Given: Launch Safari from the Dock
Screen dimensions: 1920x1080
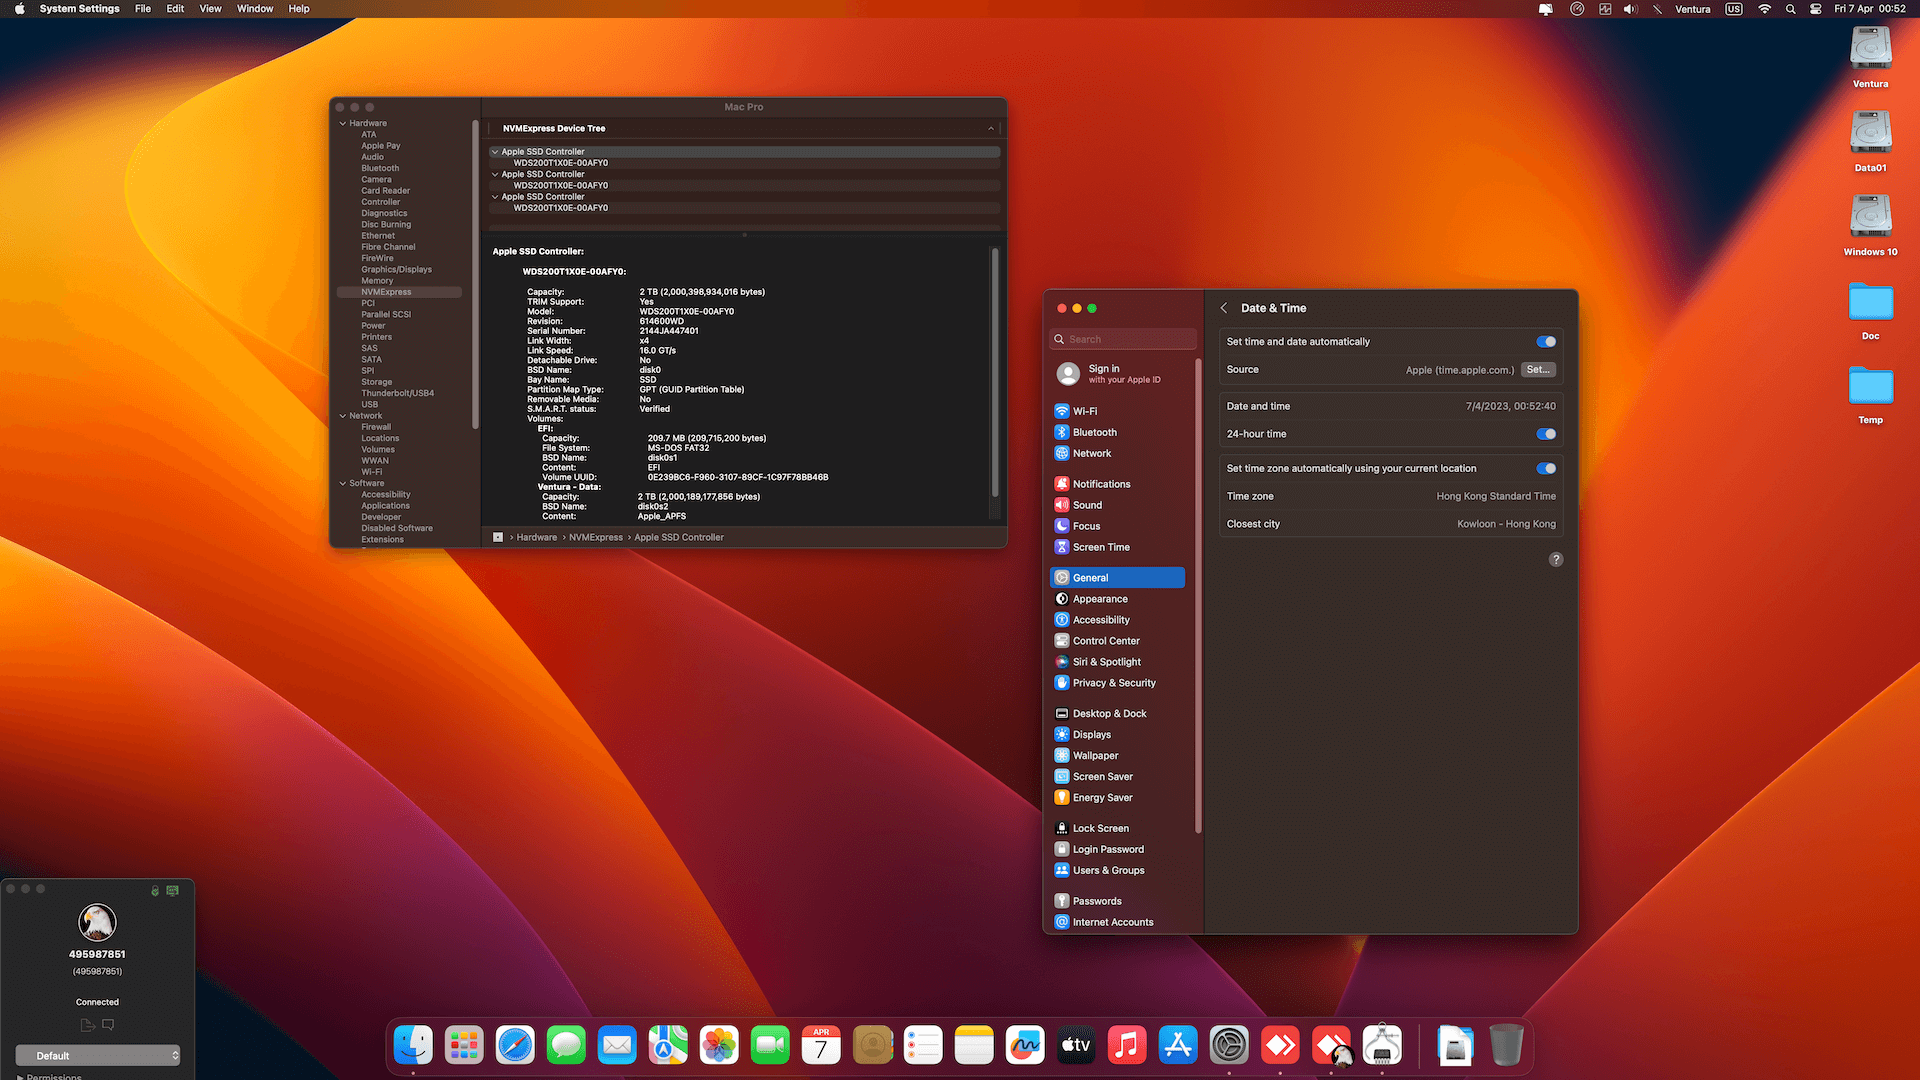Looking at the screenshot, I should pos(514,1044).
